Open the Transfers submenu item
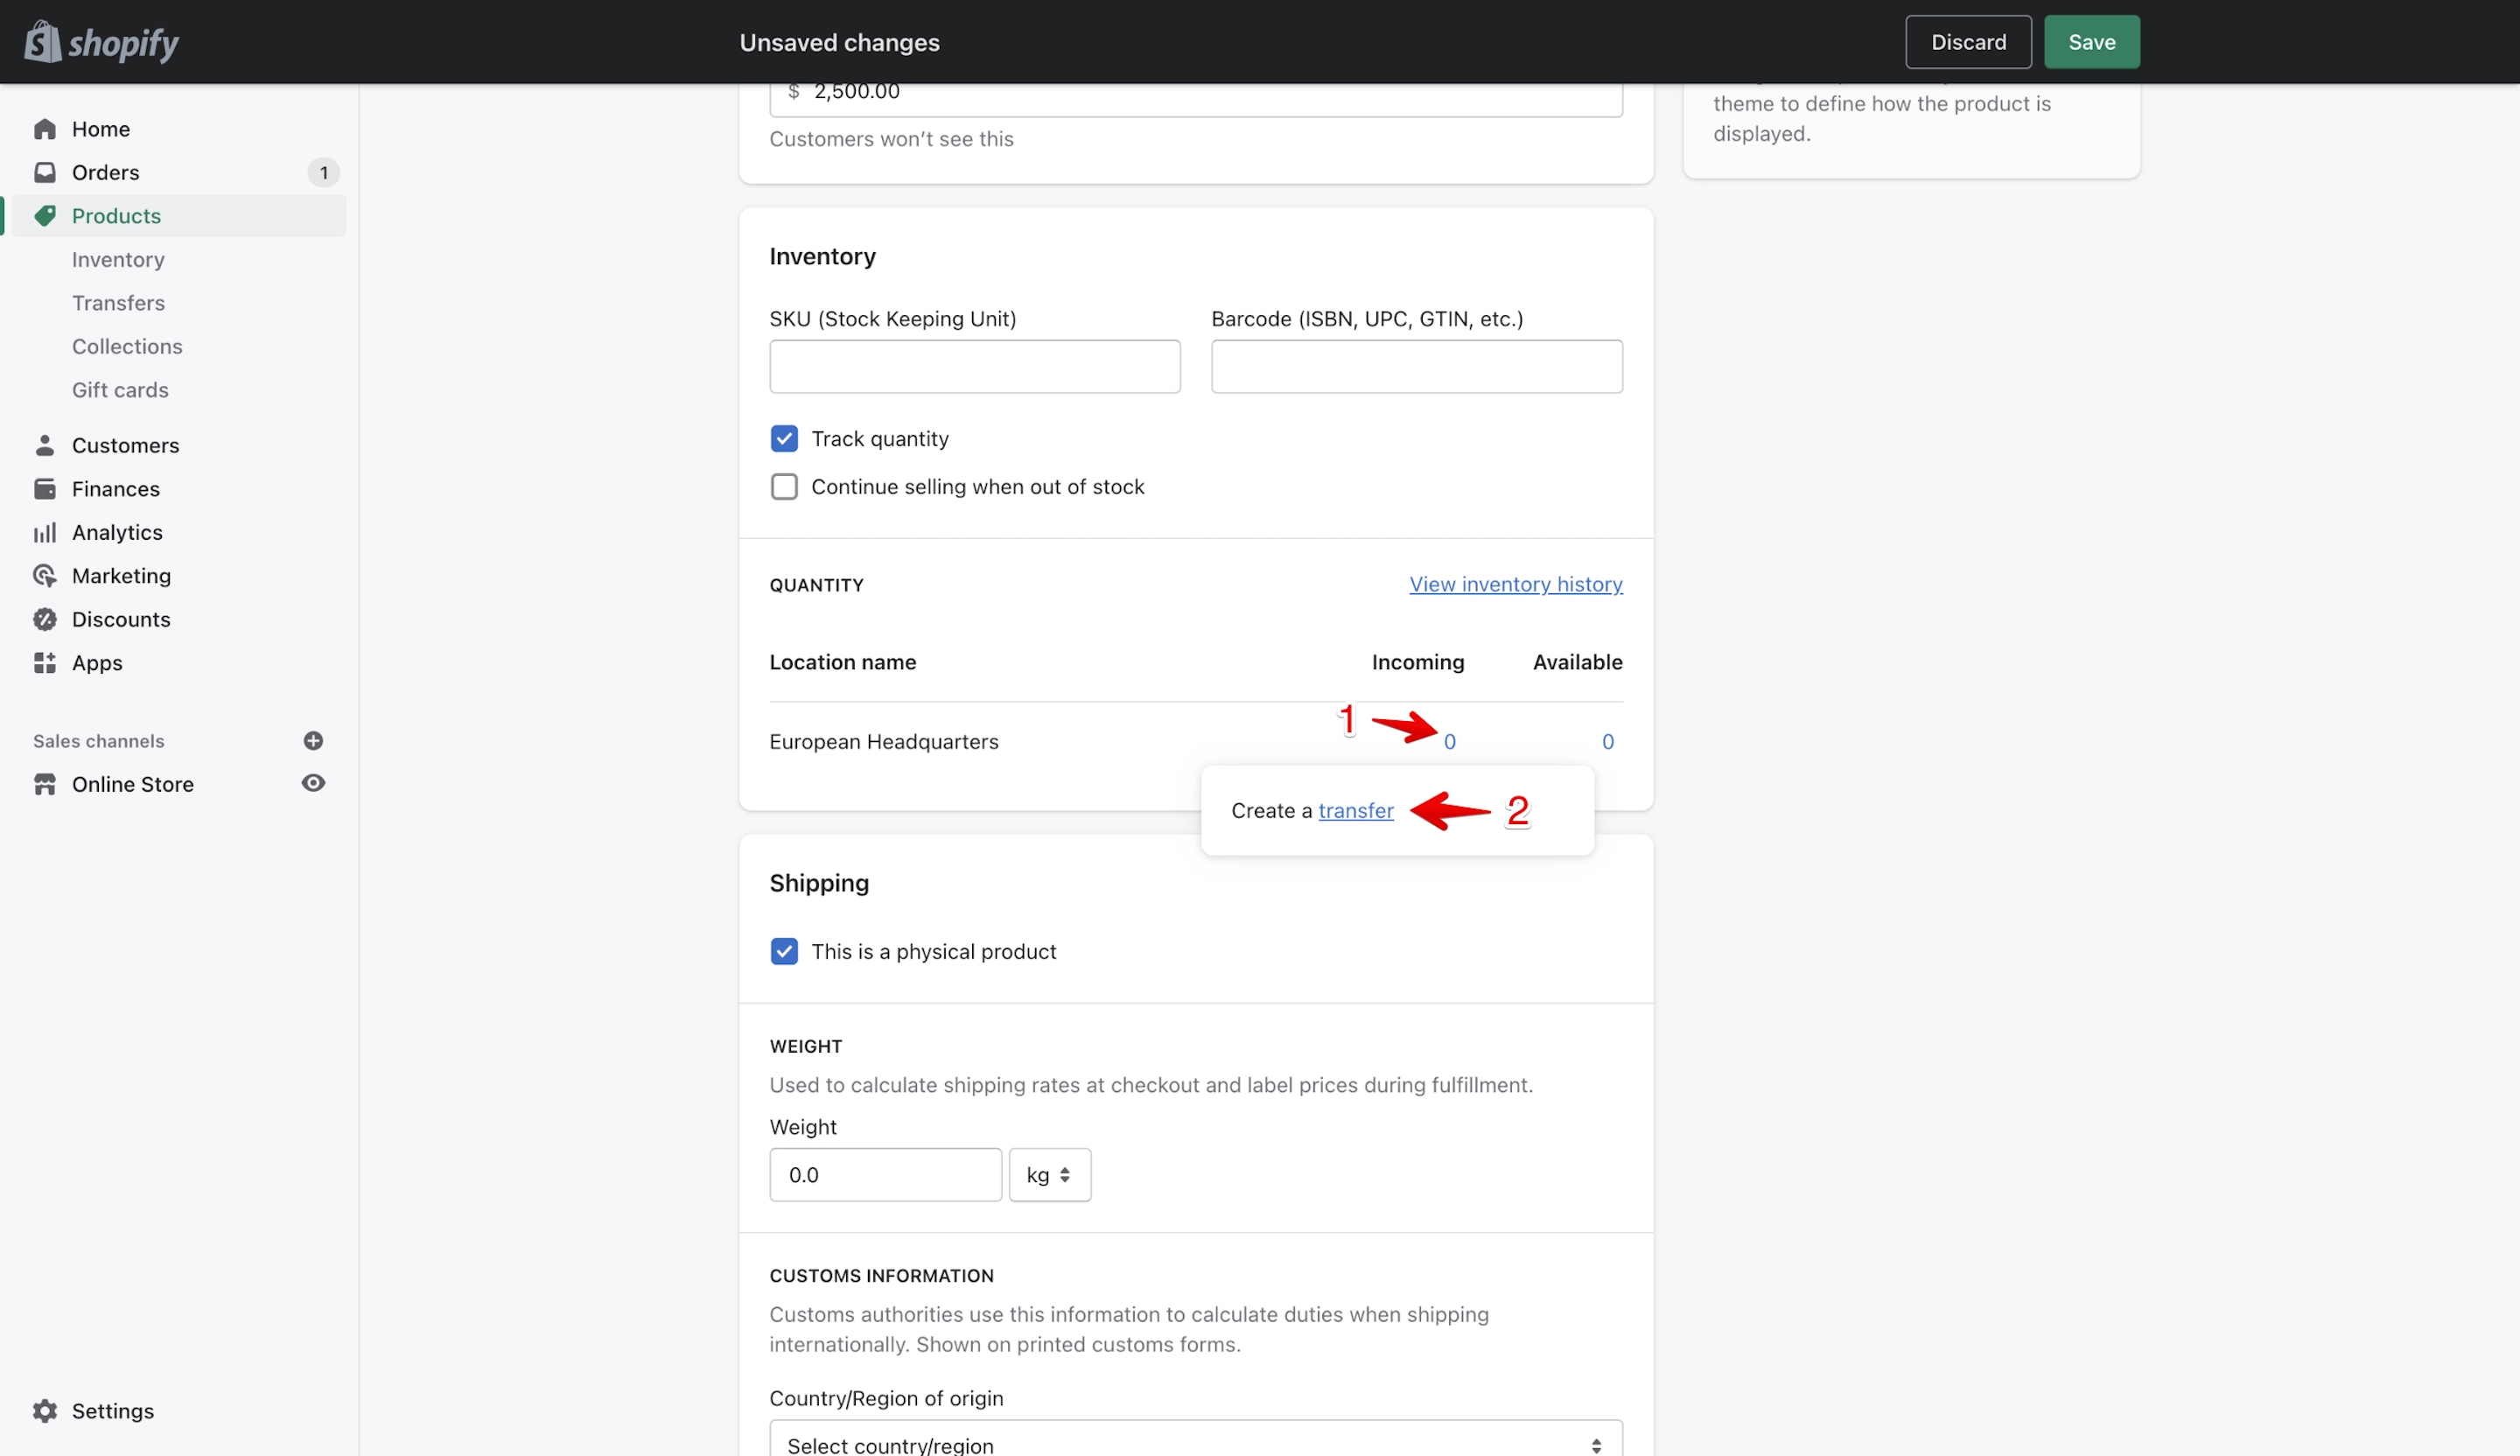 (118, 303)
